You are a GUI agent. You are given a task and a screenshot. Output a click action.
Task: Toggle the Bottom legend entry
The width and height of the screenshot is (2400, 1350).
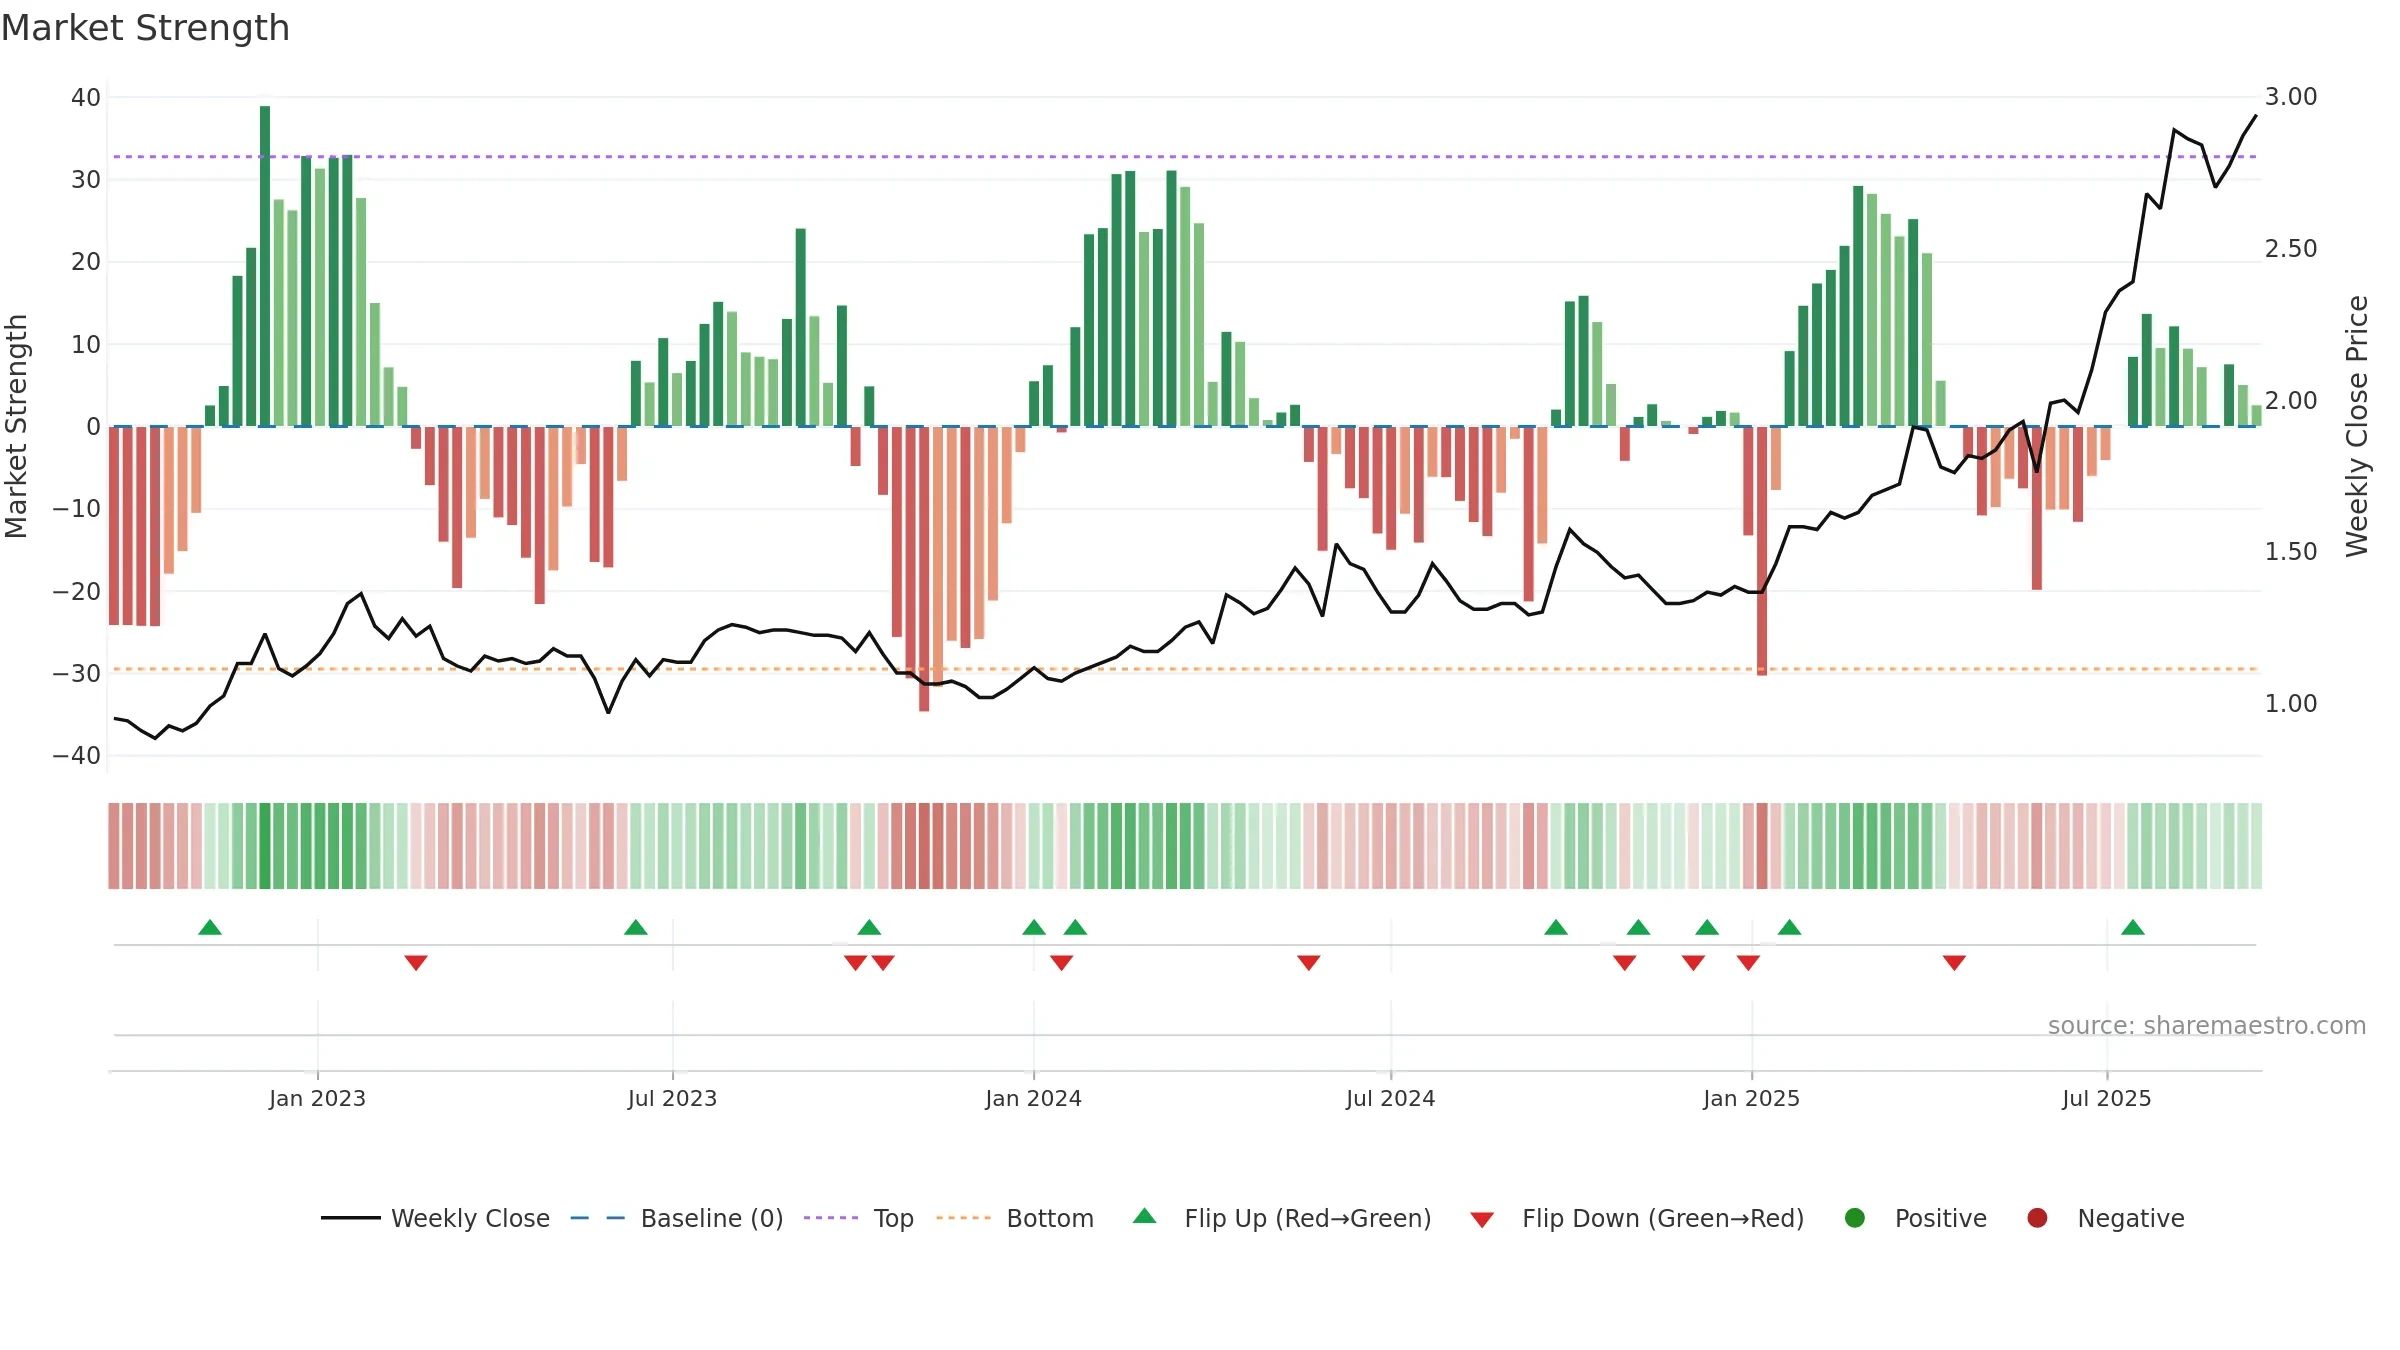(x=1015, y=1218)
